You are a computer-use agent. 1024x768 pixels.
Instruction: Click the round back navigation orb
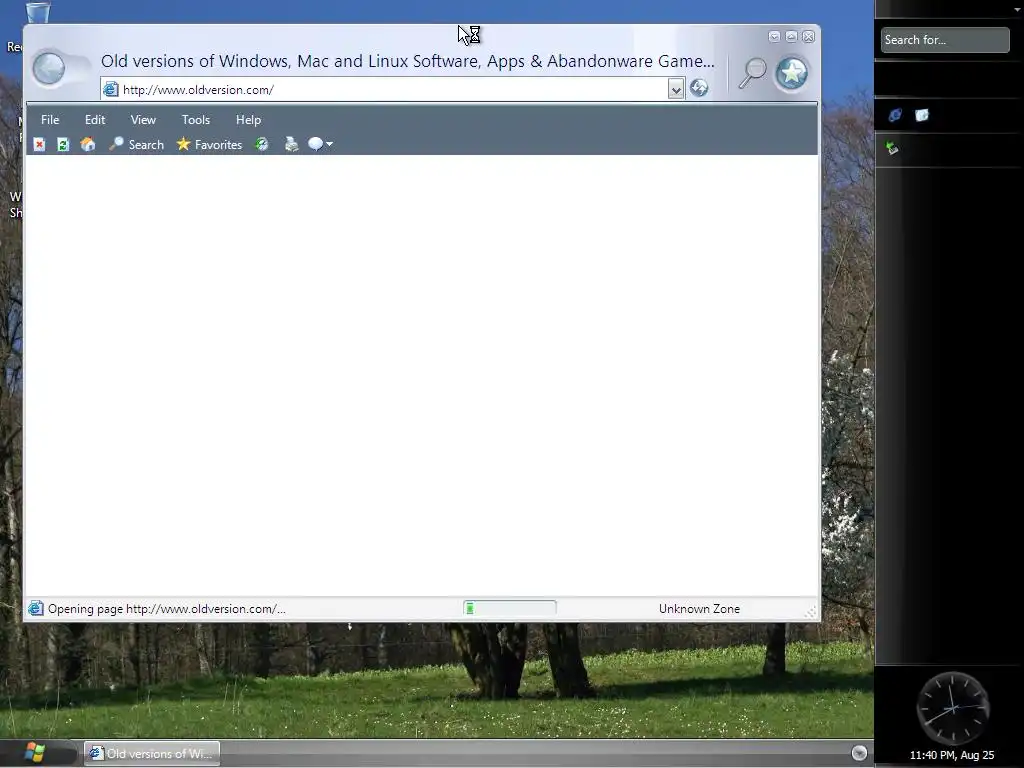pos(49,68)
